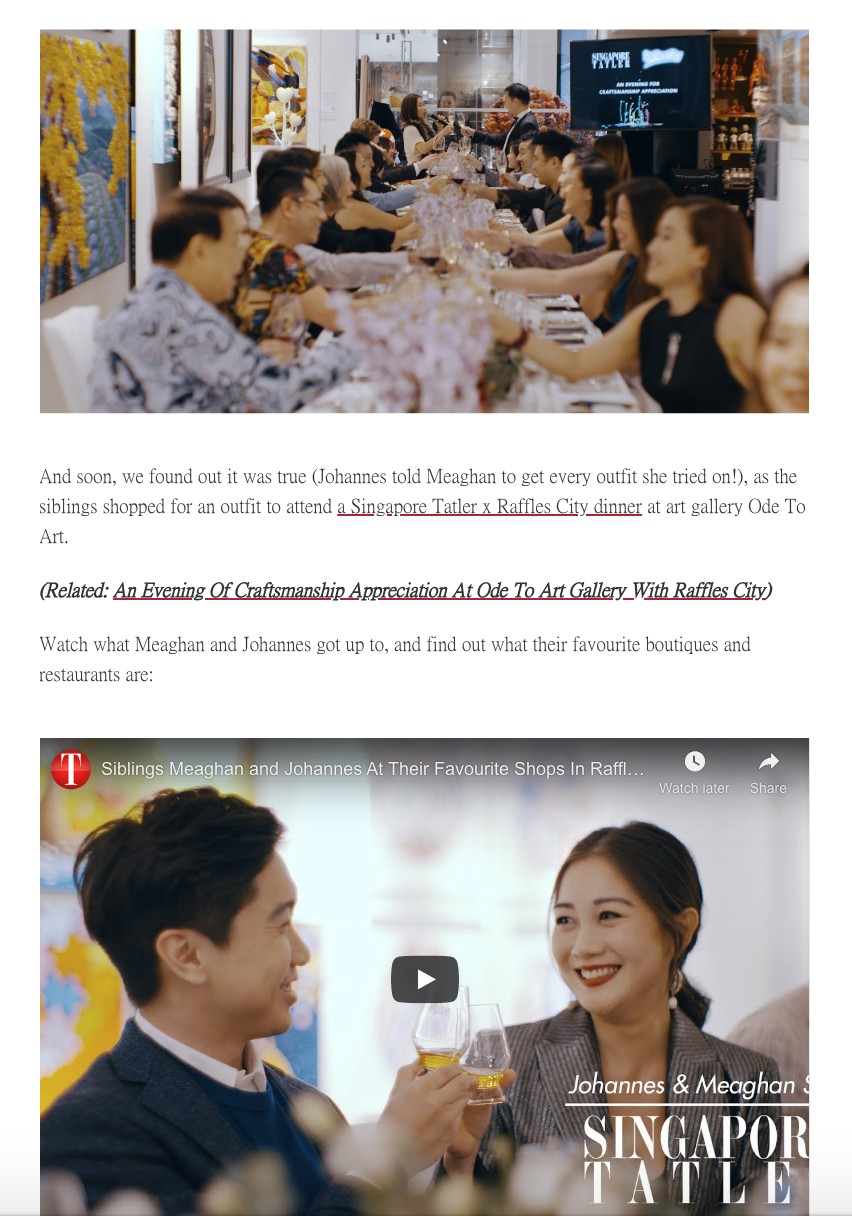Click the 'Watch what Meaghan and Johannes' paragraph
The width and height of the screenshot is (852, 1216).
395,660
